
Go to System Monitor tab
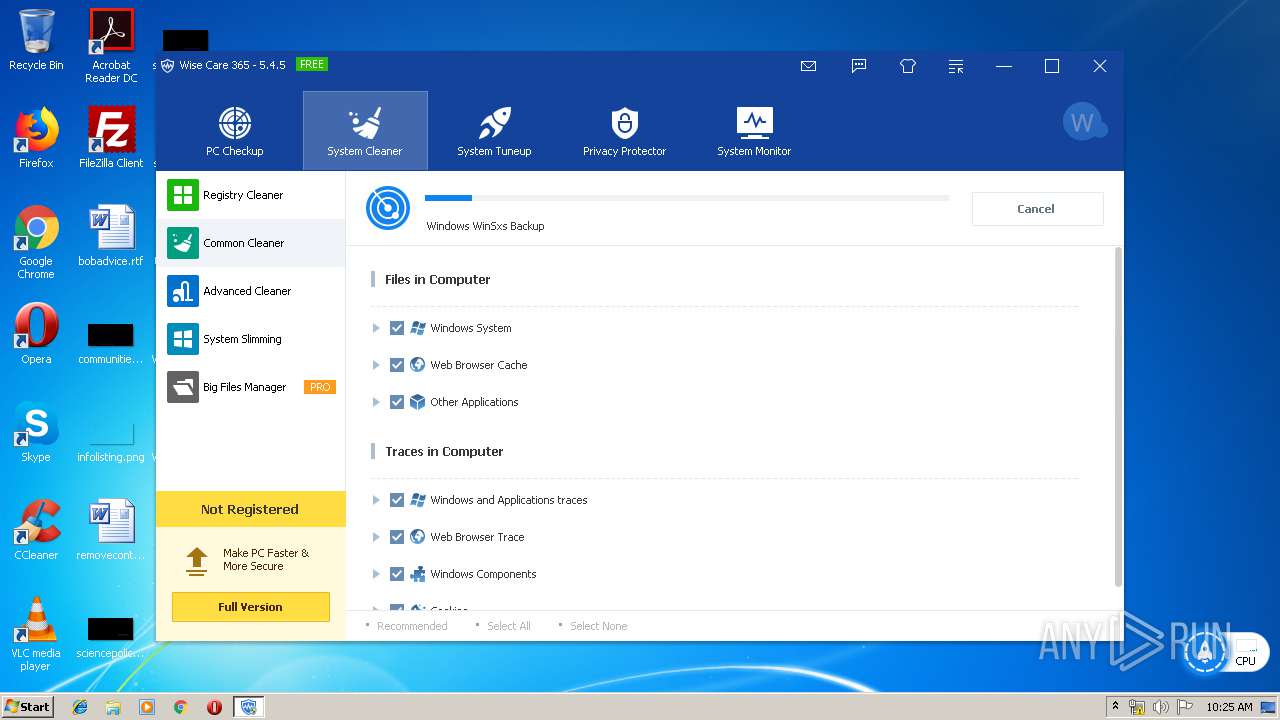point(754,131)
